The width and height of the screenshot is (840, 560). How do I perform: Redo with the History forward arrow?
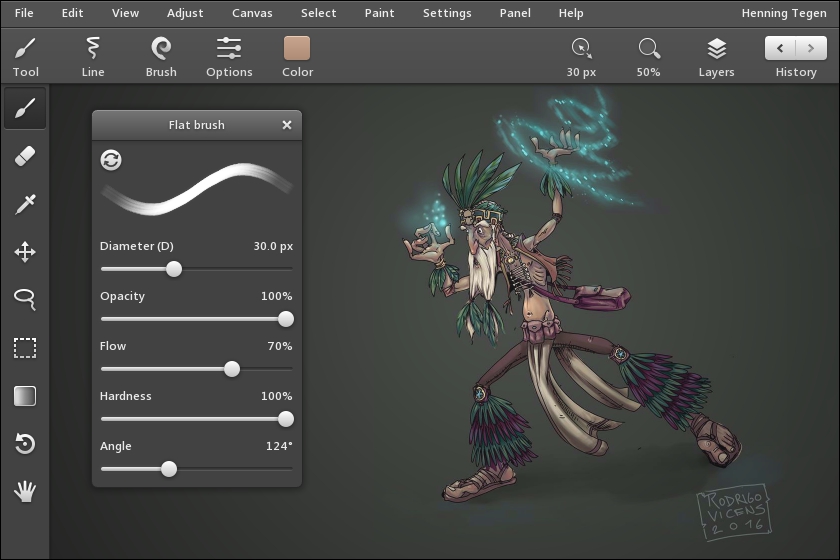pyautogui.click(x=811, y=48)
